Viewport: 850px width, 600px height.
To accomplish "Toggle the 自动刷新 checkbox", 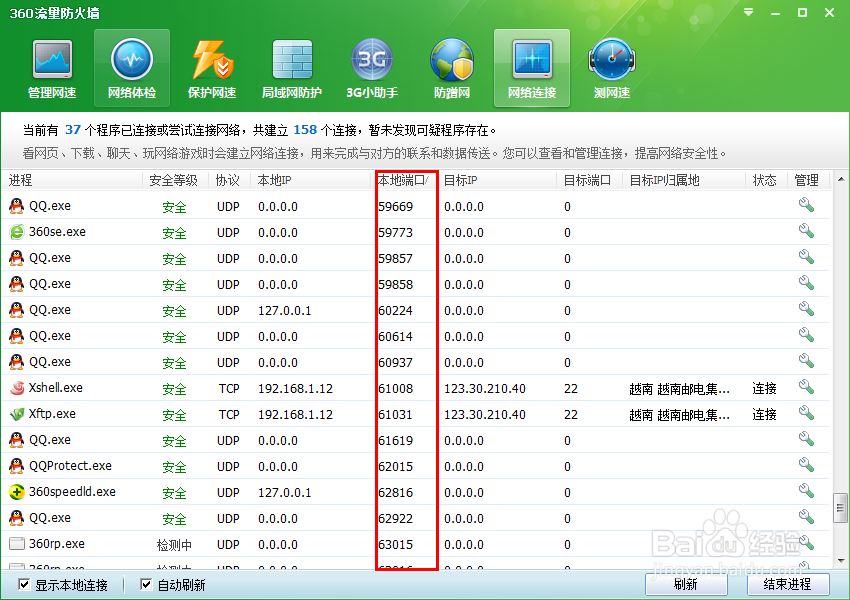I will [x=146, y=584].
